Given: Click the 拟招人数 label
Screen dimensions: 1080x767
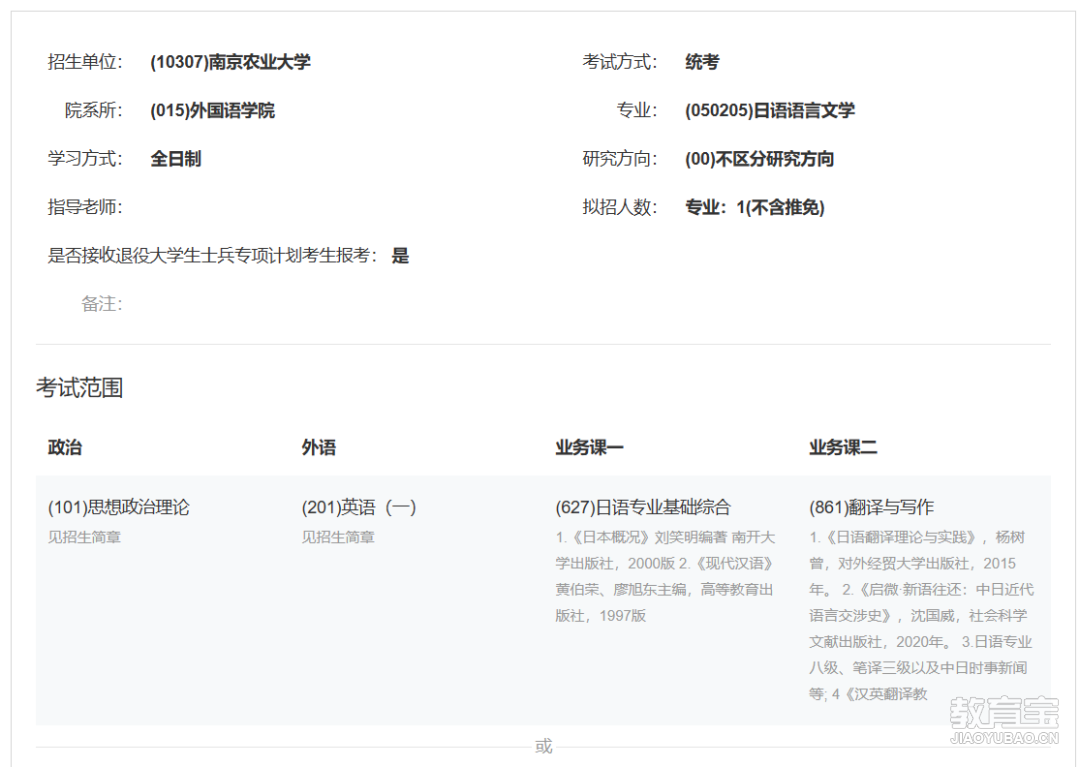Looking at the screenshot, I should pyautogui.click(x=620, y=207).
